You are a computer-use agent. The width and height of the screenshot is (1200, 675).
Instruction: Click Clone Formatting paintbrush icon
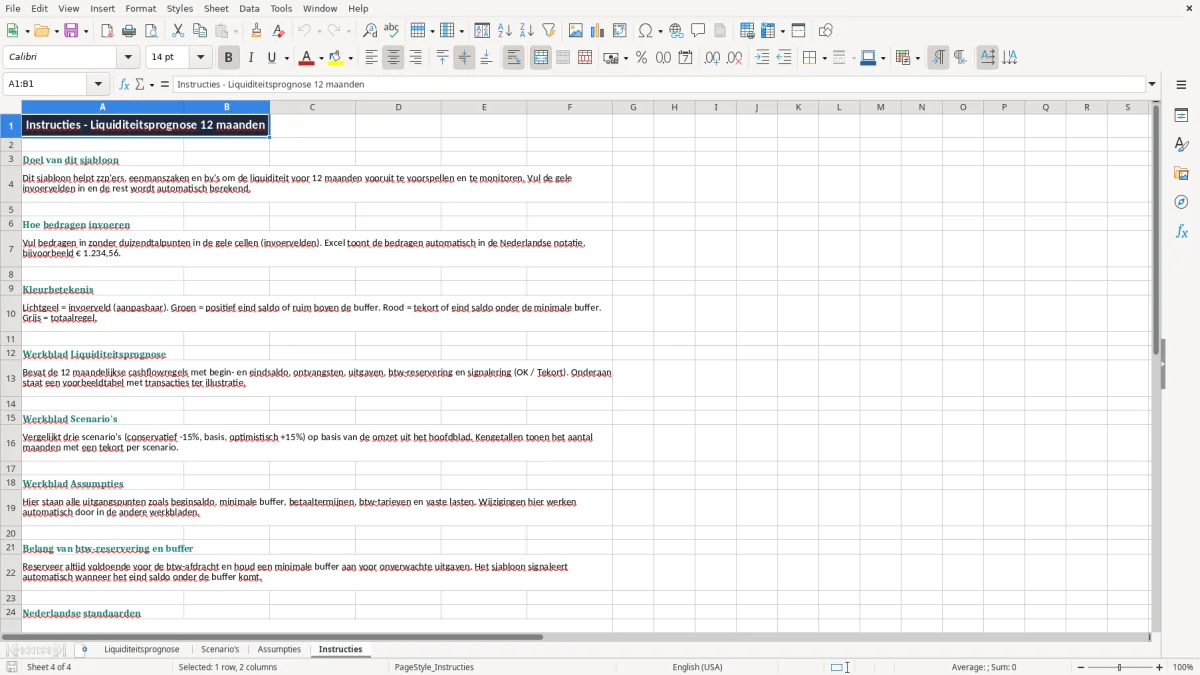pyautogui.click(x=257, y=31)
